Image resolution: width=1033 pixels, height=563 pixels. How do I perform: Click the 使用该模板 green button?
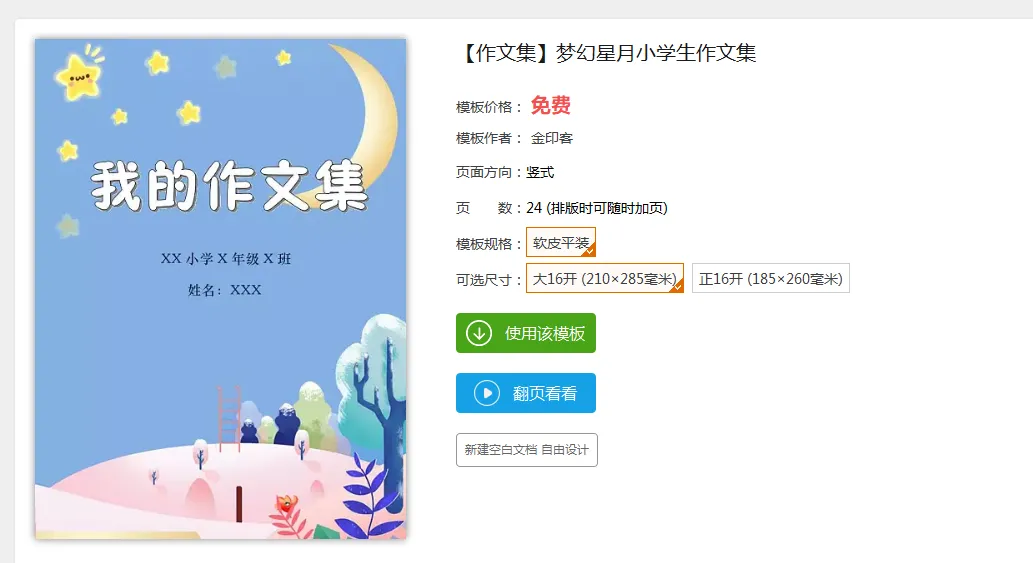(x=526, y=333)
